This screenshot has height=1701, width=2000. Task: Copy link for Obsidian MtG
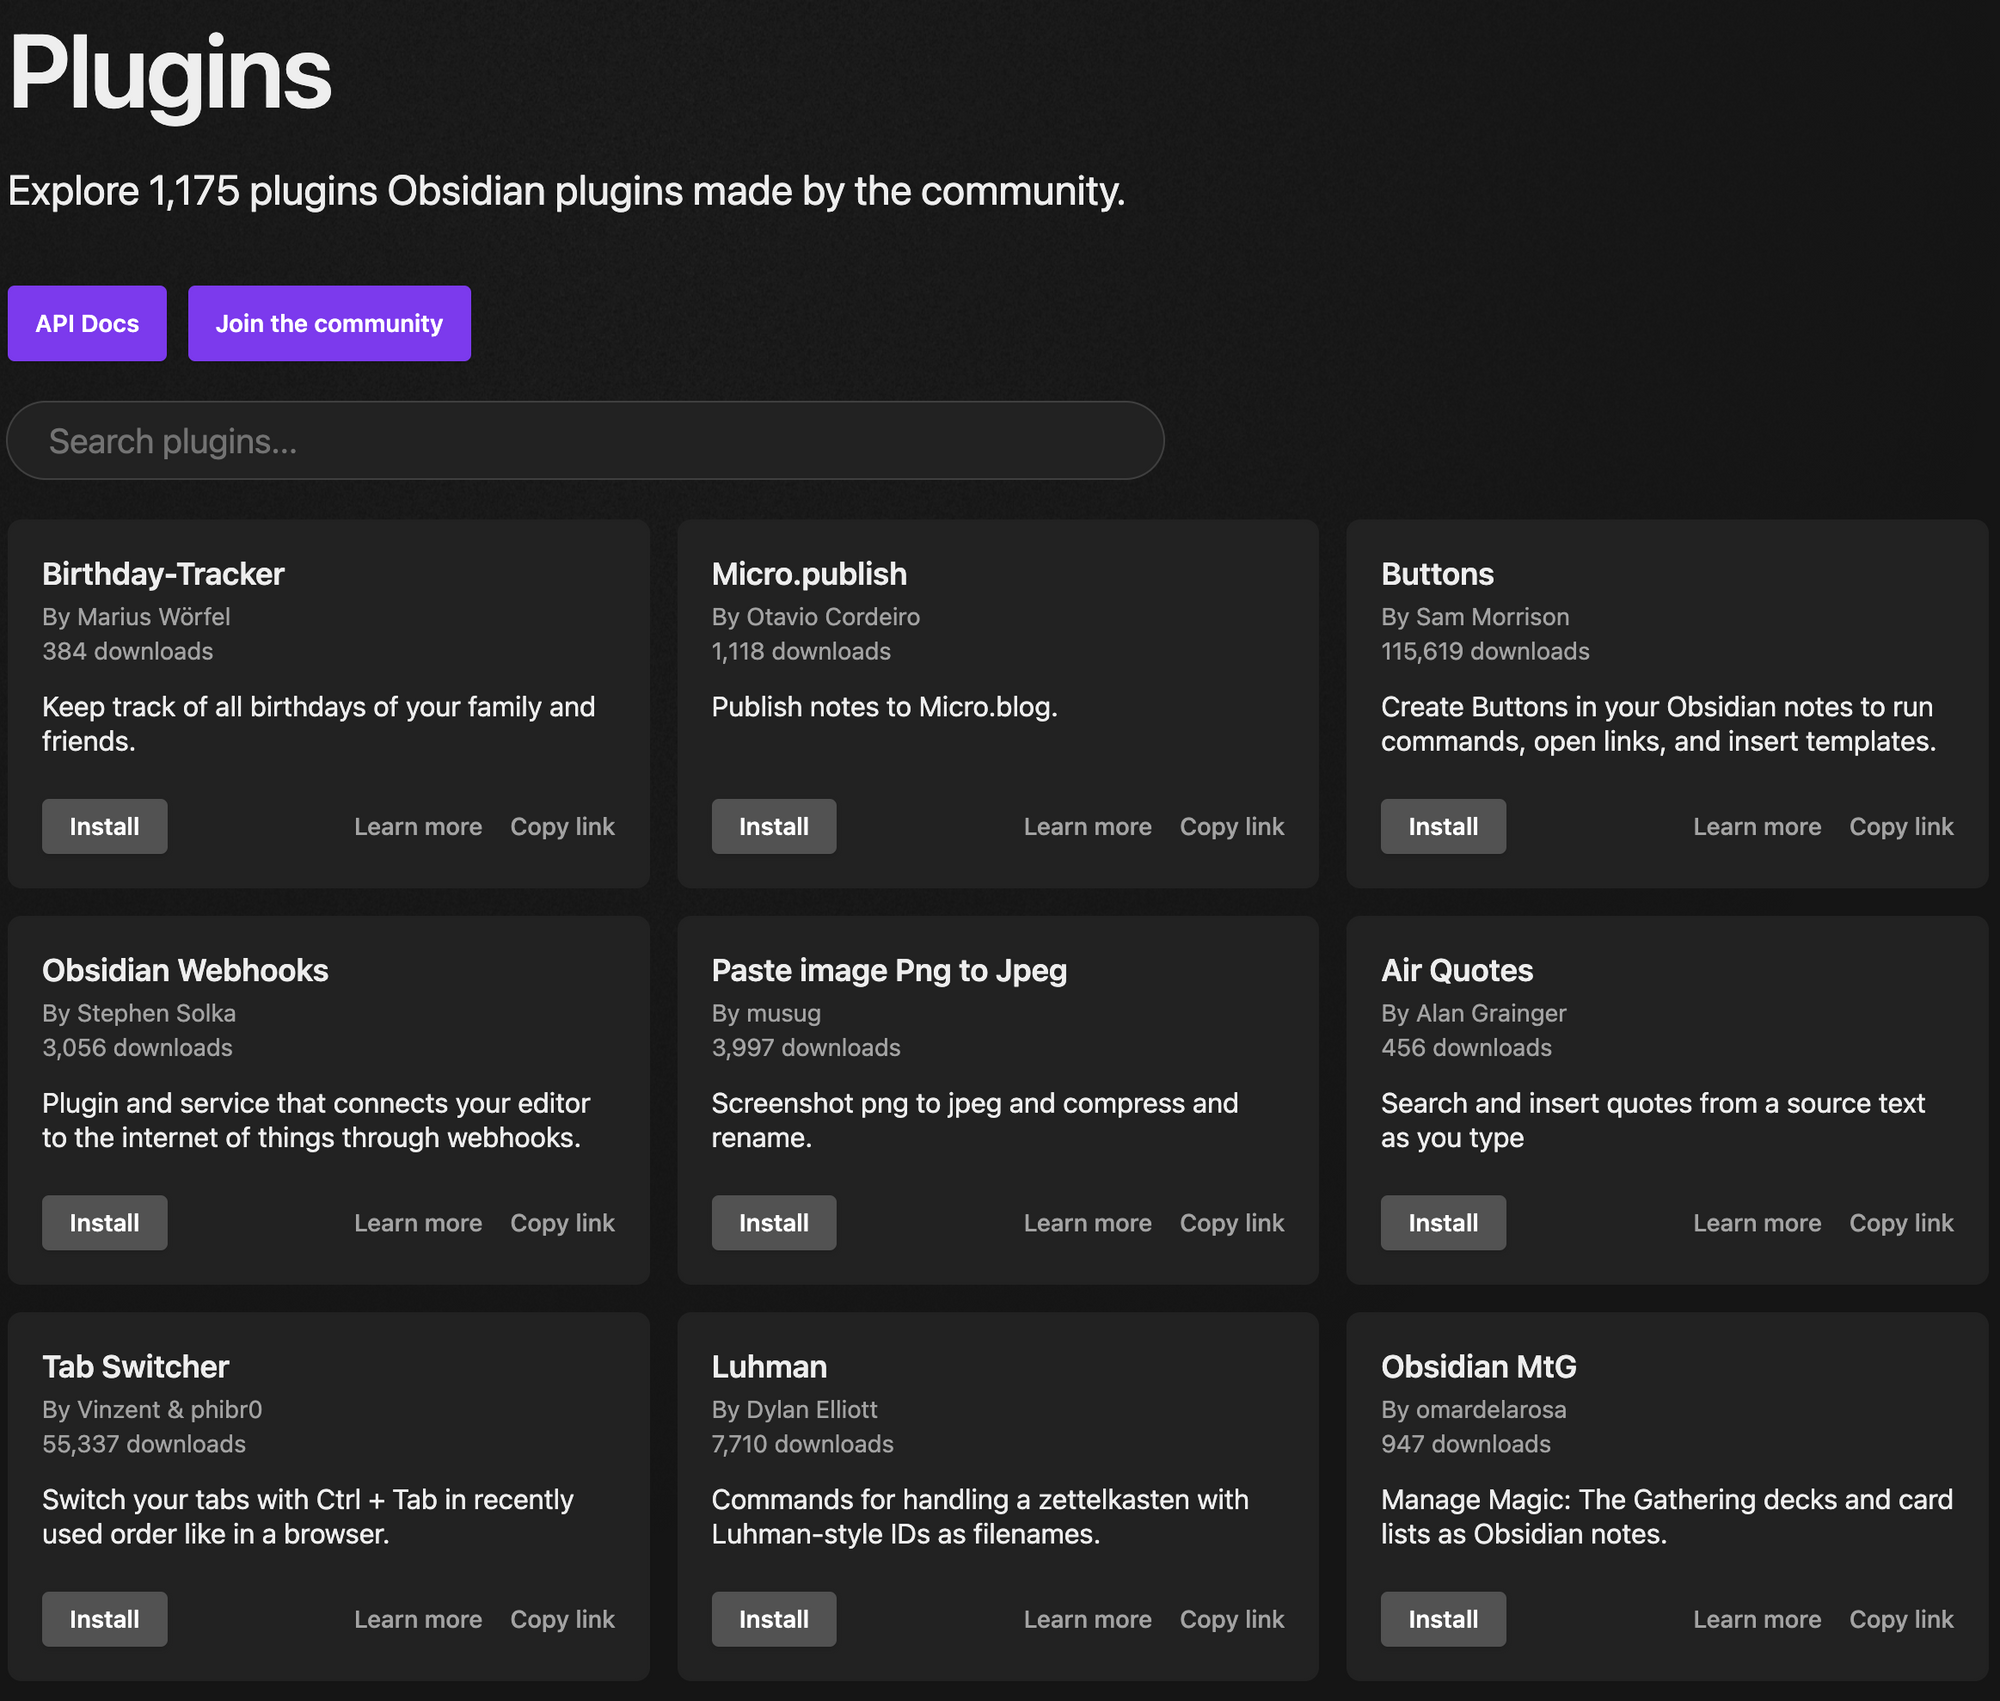pyautogui.click(x=1901, y=1619)
